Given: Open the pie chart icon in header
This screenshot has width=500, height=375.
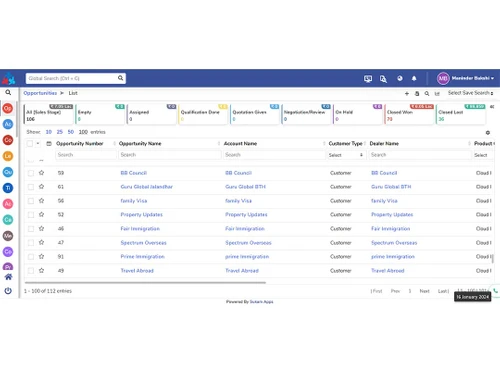Looking at the screenshot, I should pyautogui.click(x=400, y=78).
